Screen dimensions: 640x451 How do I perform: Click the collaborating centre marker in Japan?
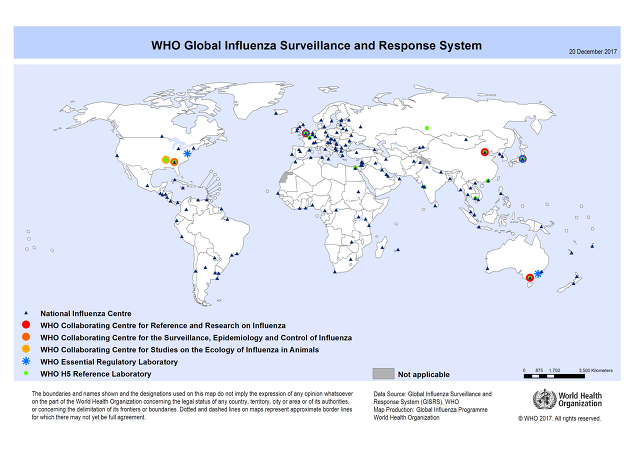click(x=522, y=159)
